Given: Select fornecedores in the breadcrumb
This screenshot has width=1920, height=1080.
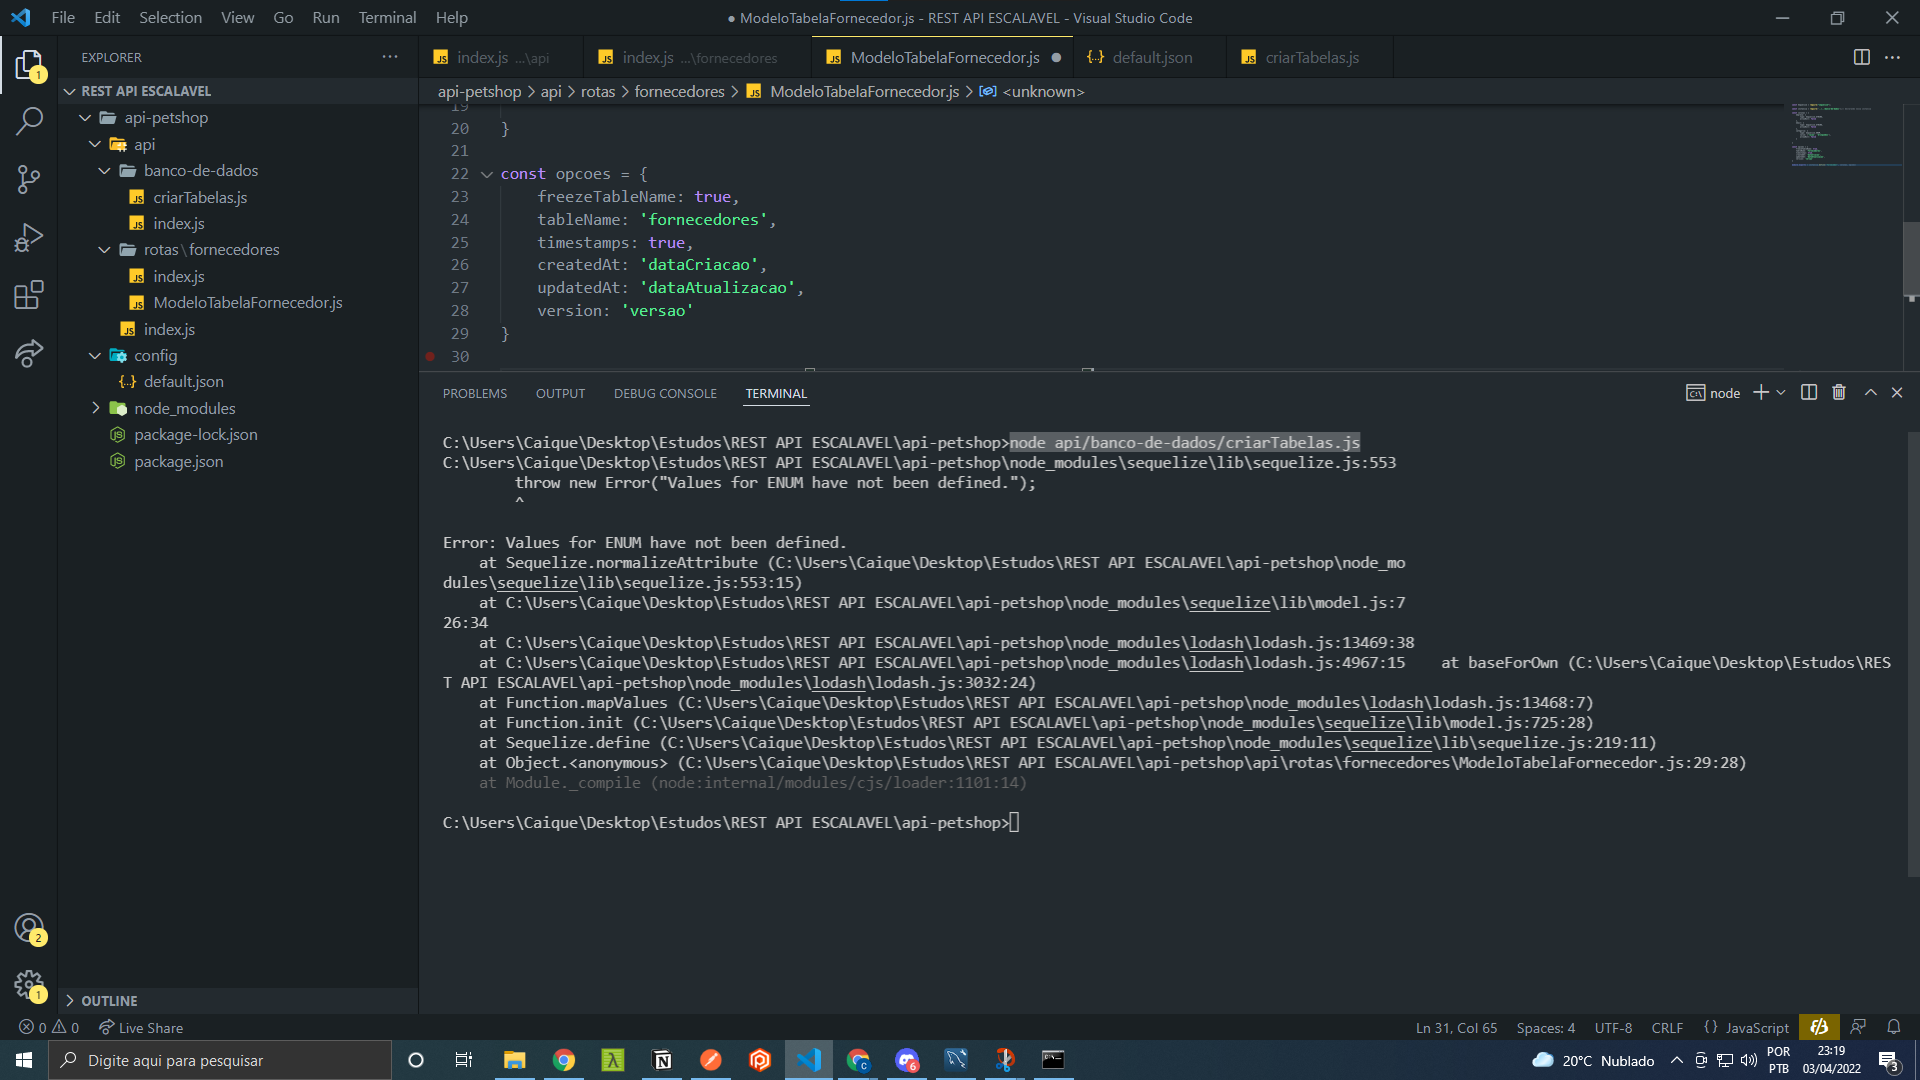Looking at the screenshot, I should pyautogui.click(x=680, y=91).
